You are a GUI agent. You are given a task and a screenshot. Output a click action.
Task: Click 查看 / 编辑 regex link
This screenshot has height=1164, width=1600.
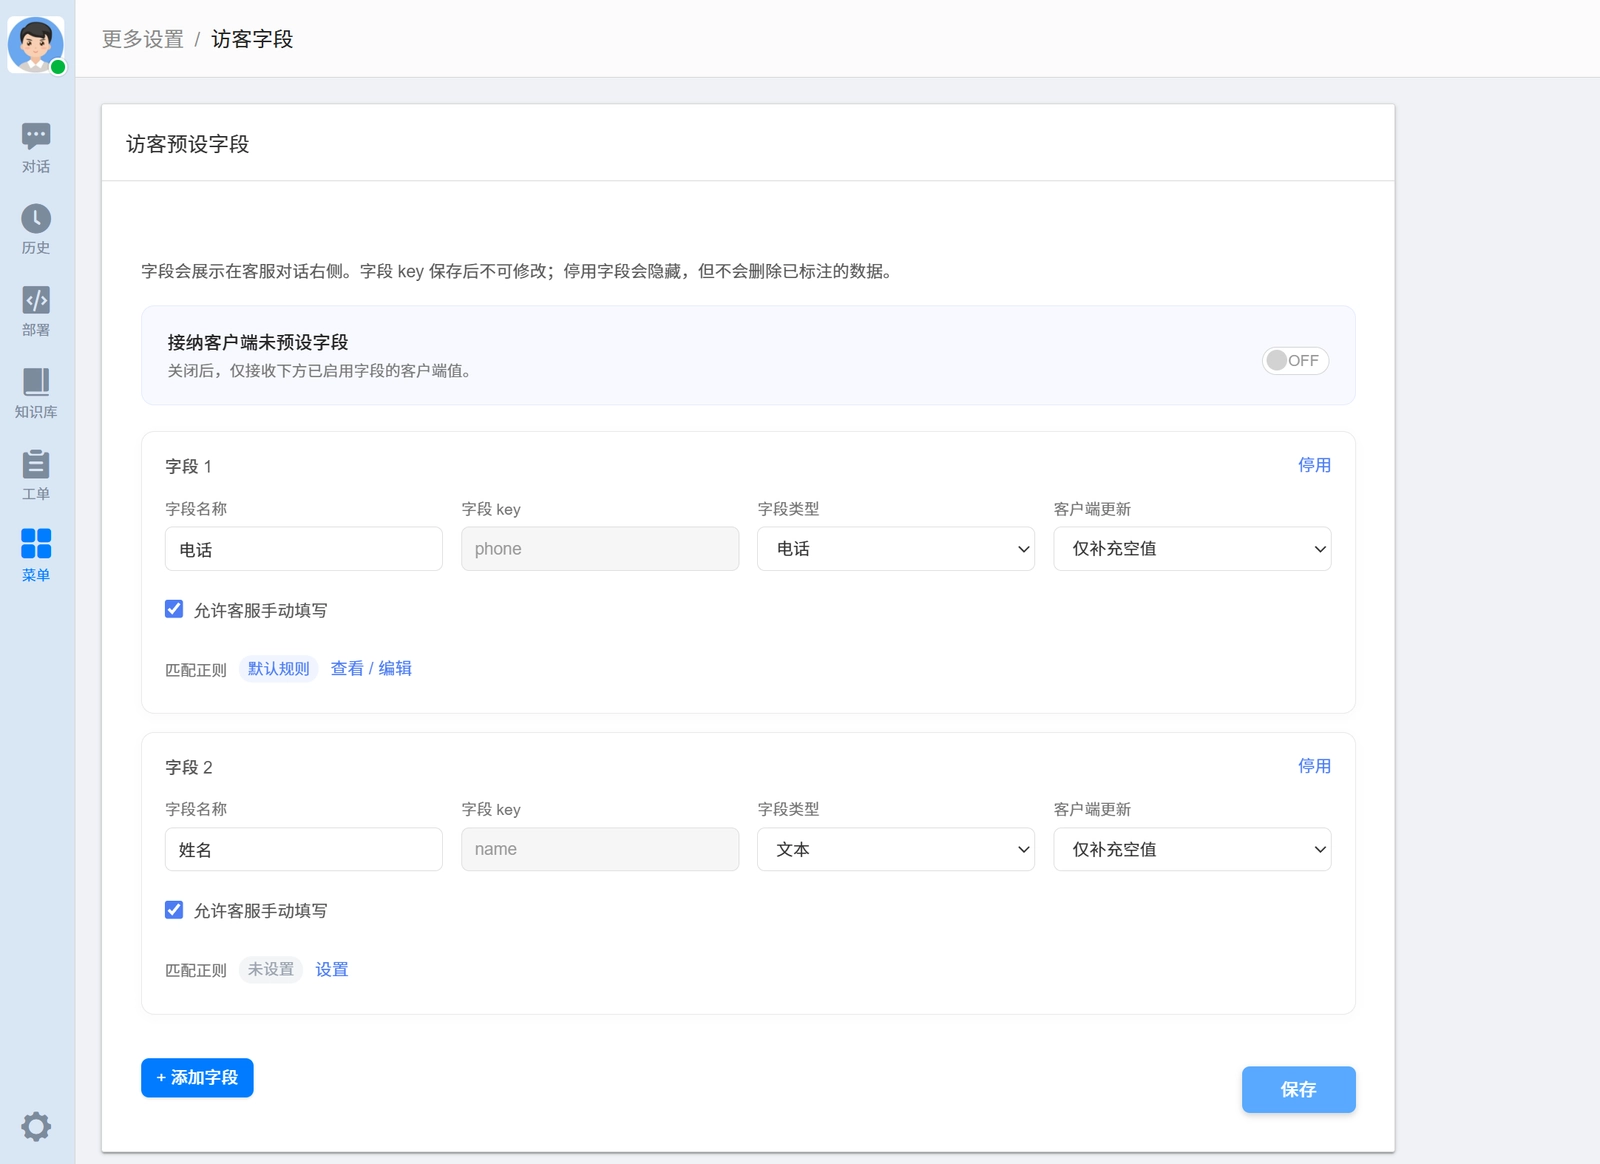[371, 668]
